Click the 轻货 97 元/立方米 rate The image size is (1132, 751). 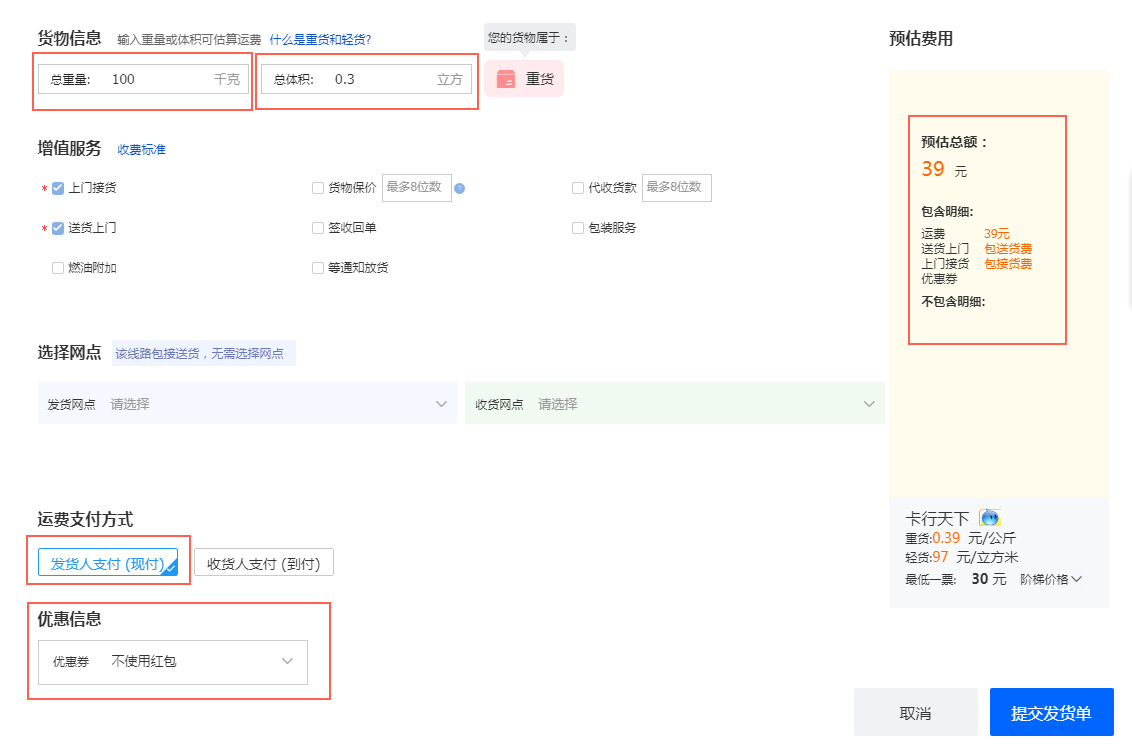[962, 557]
